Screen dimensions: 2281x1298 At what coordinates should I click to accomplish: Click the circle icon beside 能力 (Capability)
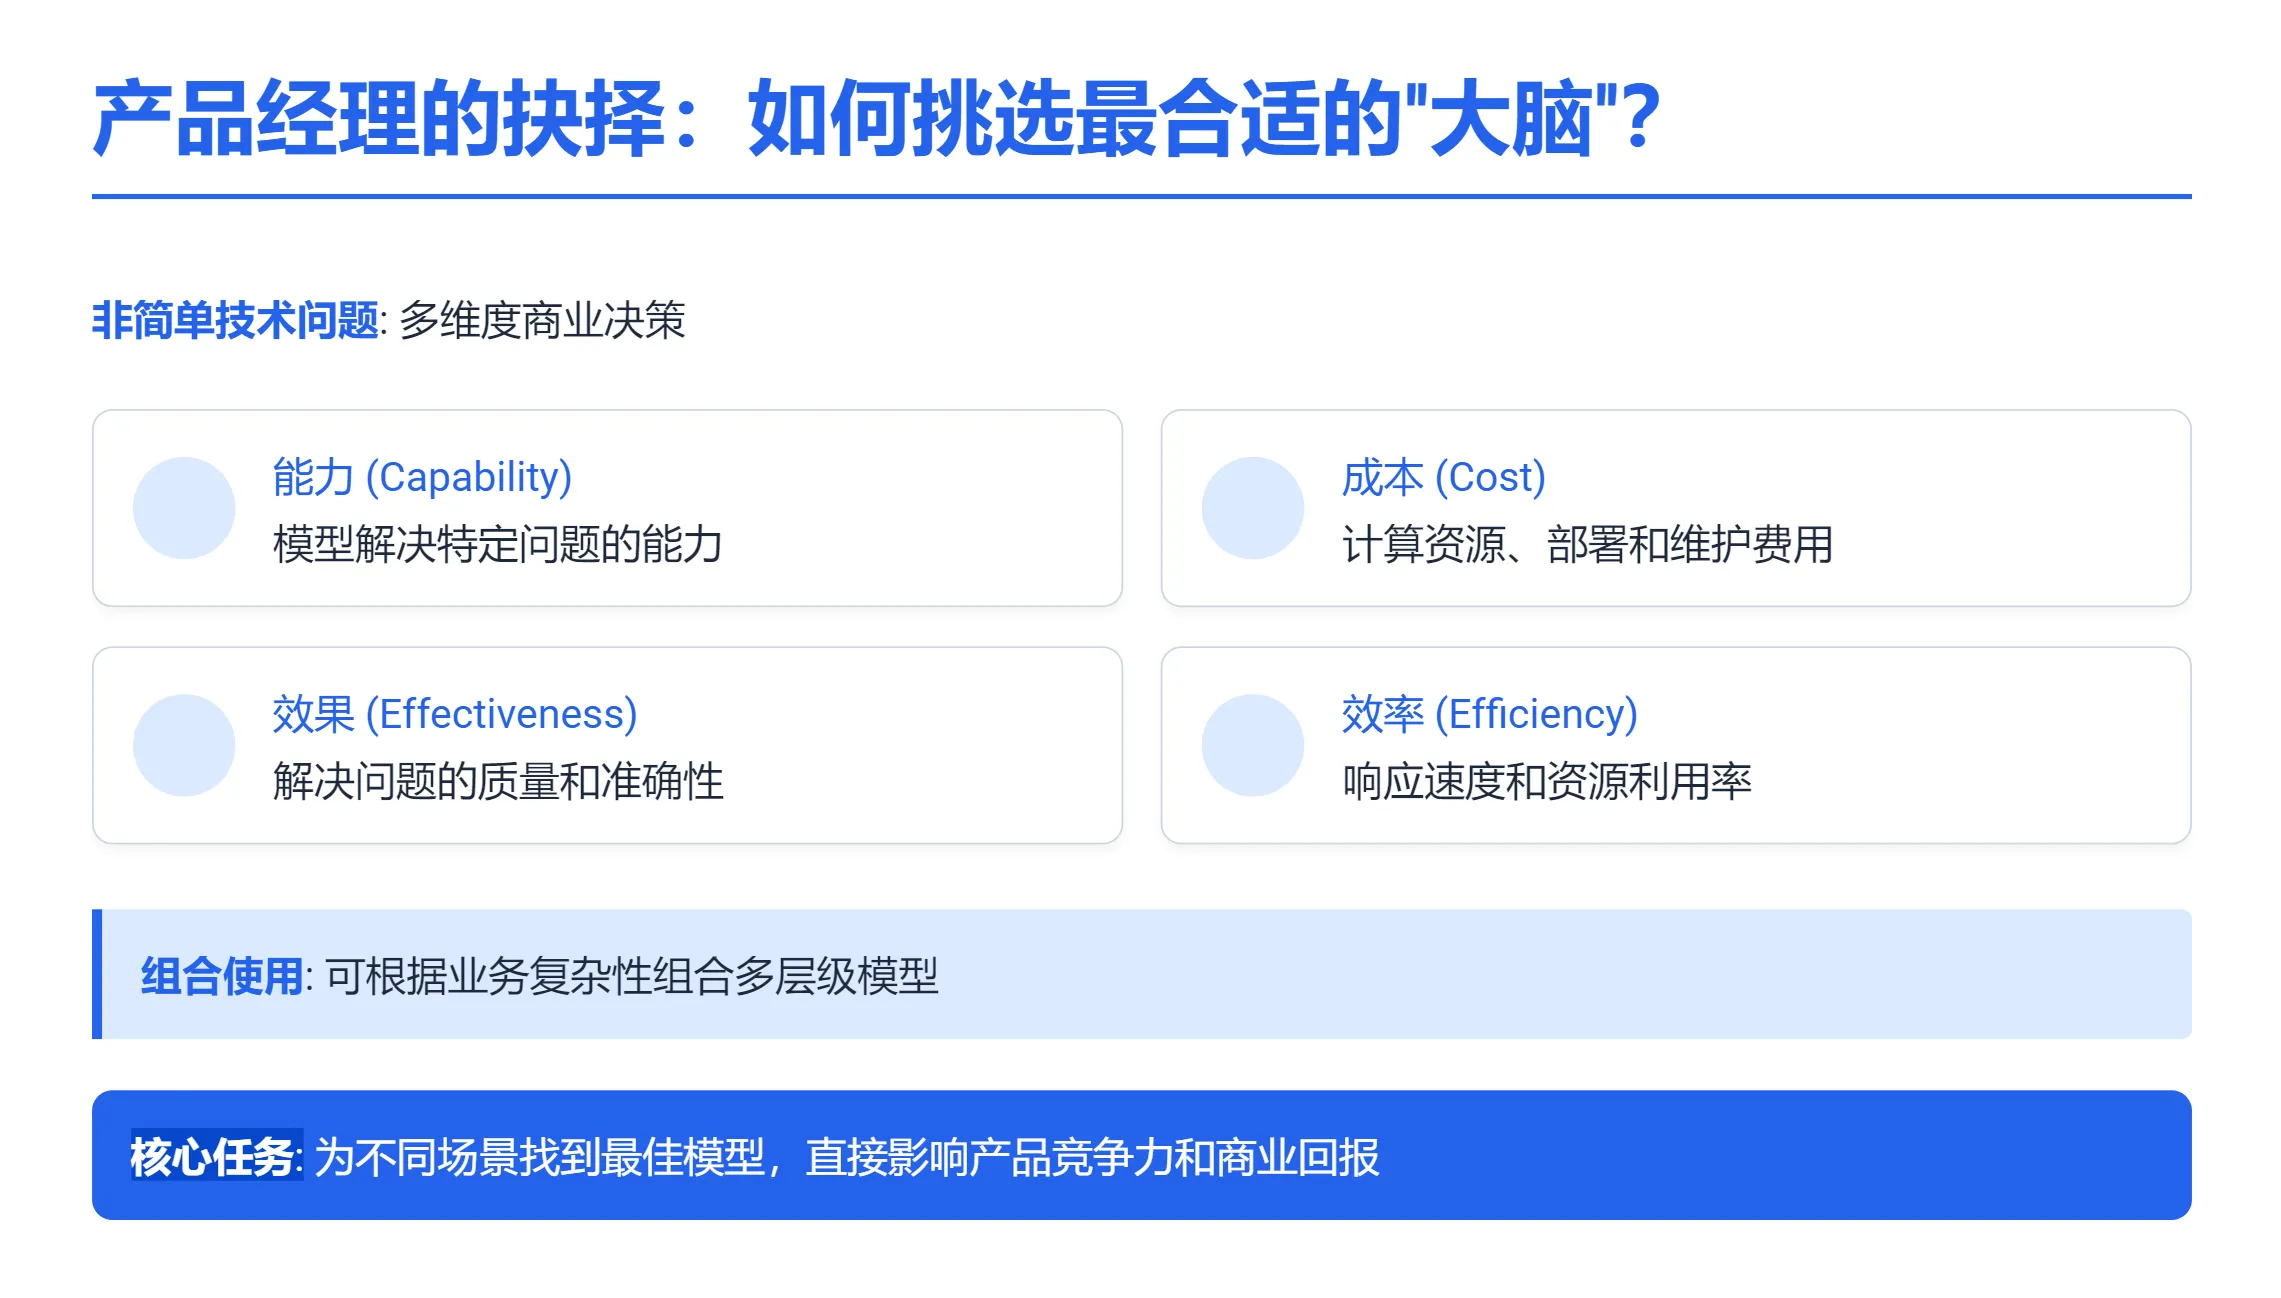pyautogui.click(x=184, y=508)
